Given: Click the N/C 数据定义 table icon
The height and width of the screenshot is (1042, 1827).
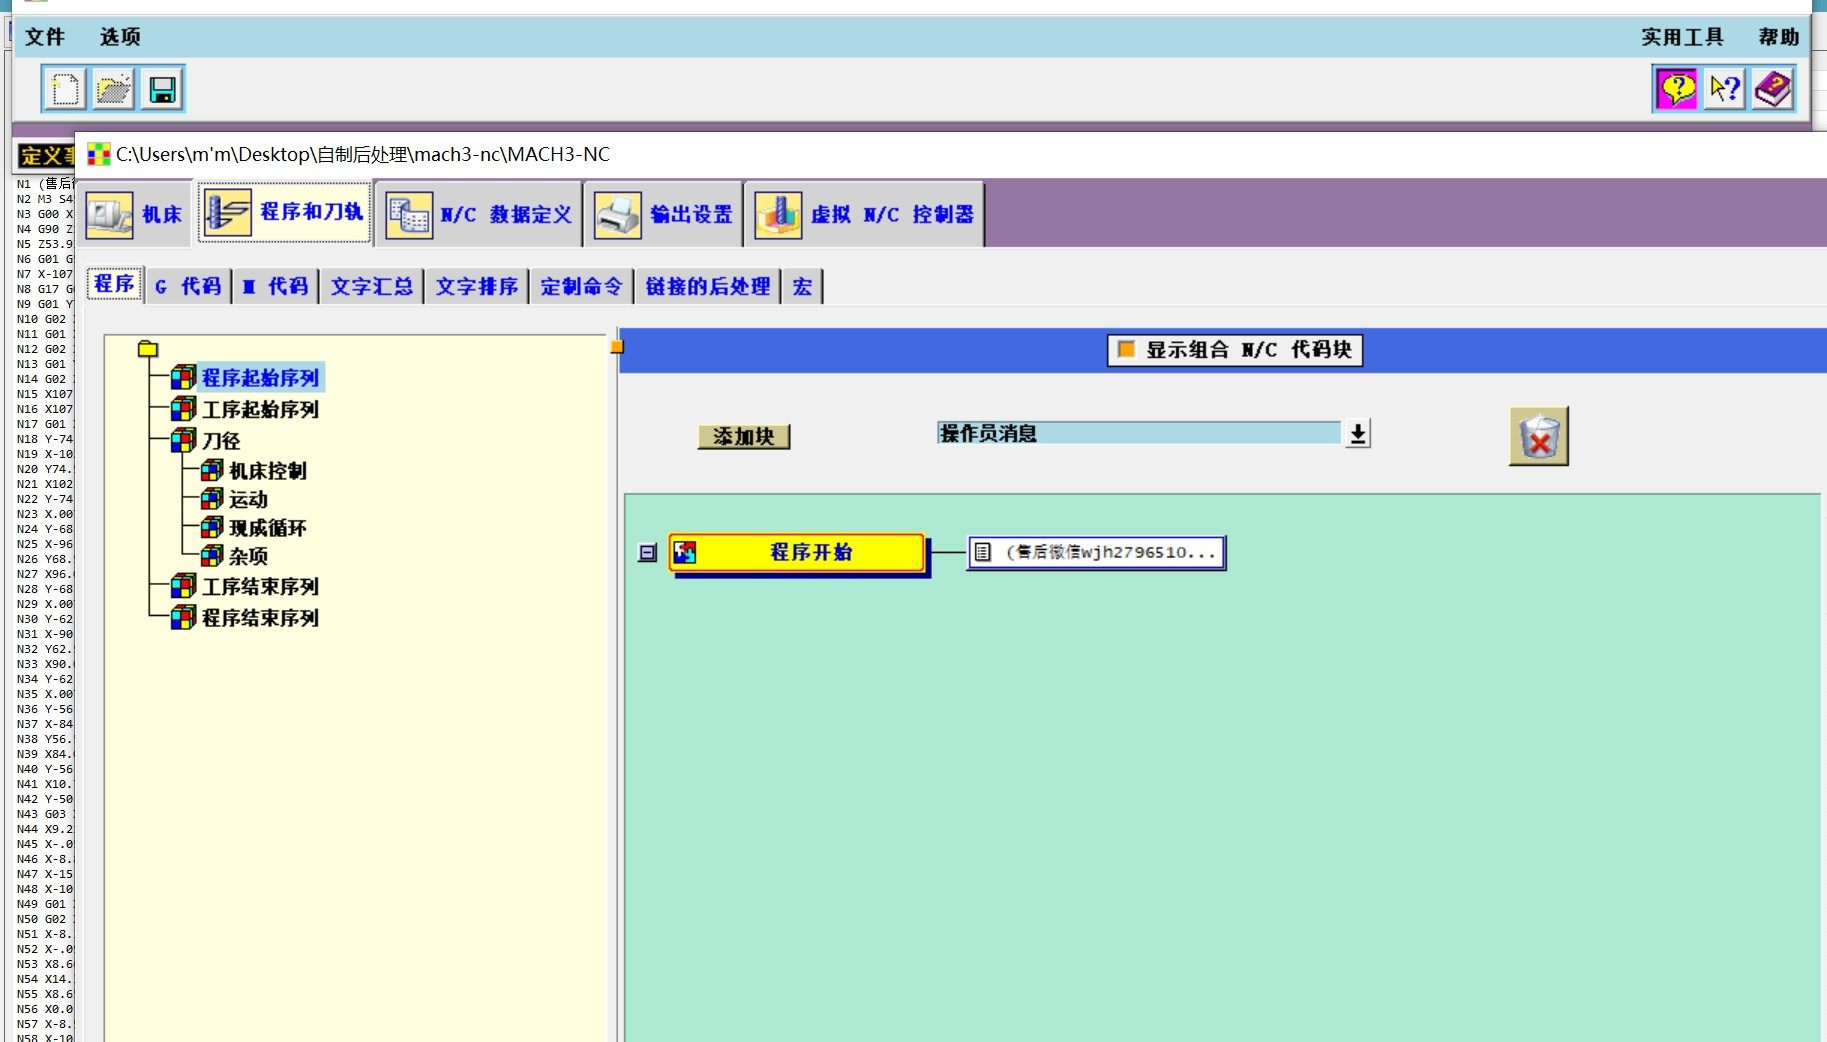Looking at the screenshot, I should (409, 214).
